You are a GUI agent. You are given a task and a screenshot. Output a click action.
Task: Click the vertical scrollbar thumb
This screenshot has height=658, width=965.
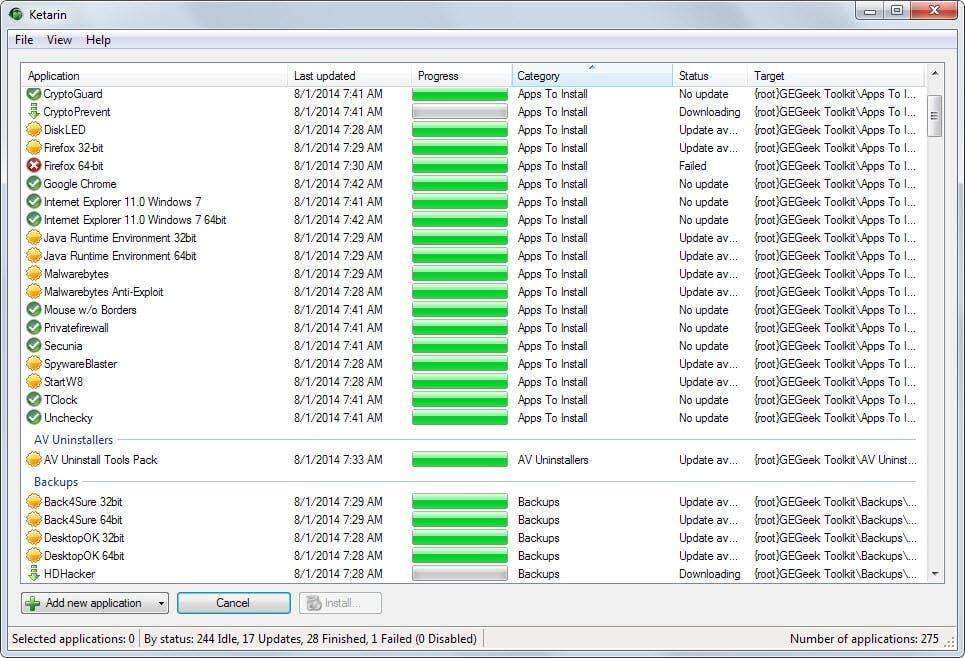935,116
